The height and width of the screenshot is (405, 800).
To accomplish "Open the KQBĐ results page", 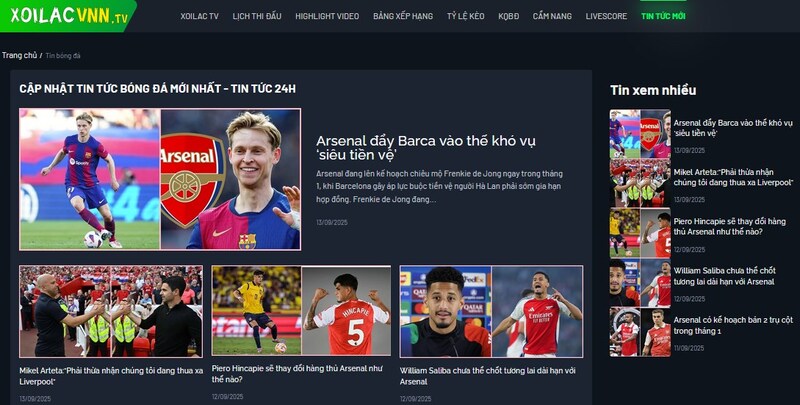I will tap(509, 16).
